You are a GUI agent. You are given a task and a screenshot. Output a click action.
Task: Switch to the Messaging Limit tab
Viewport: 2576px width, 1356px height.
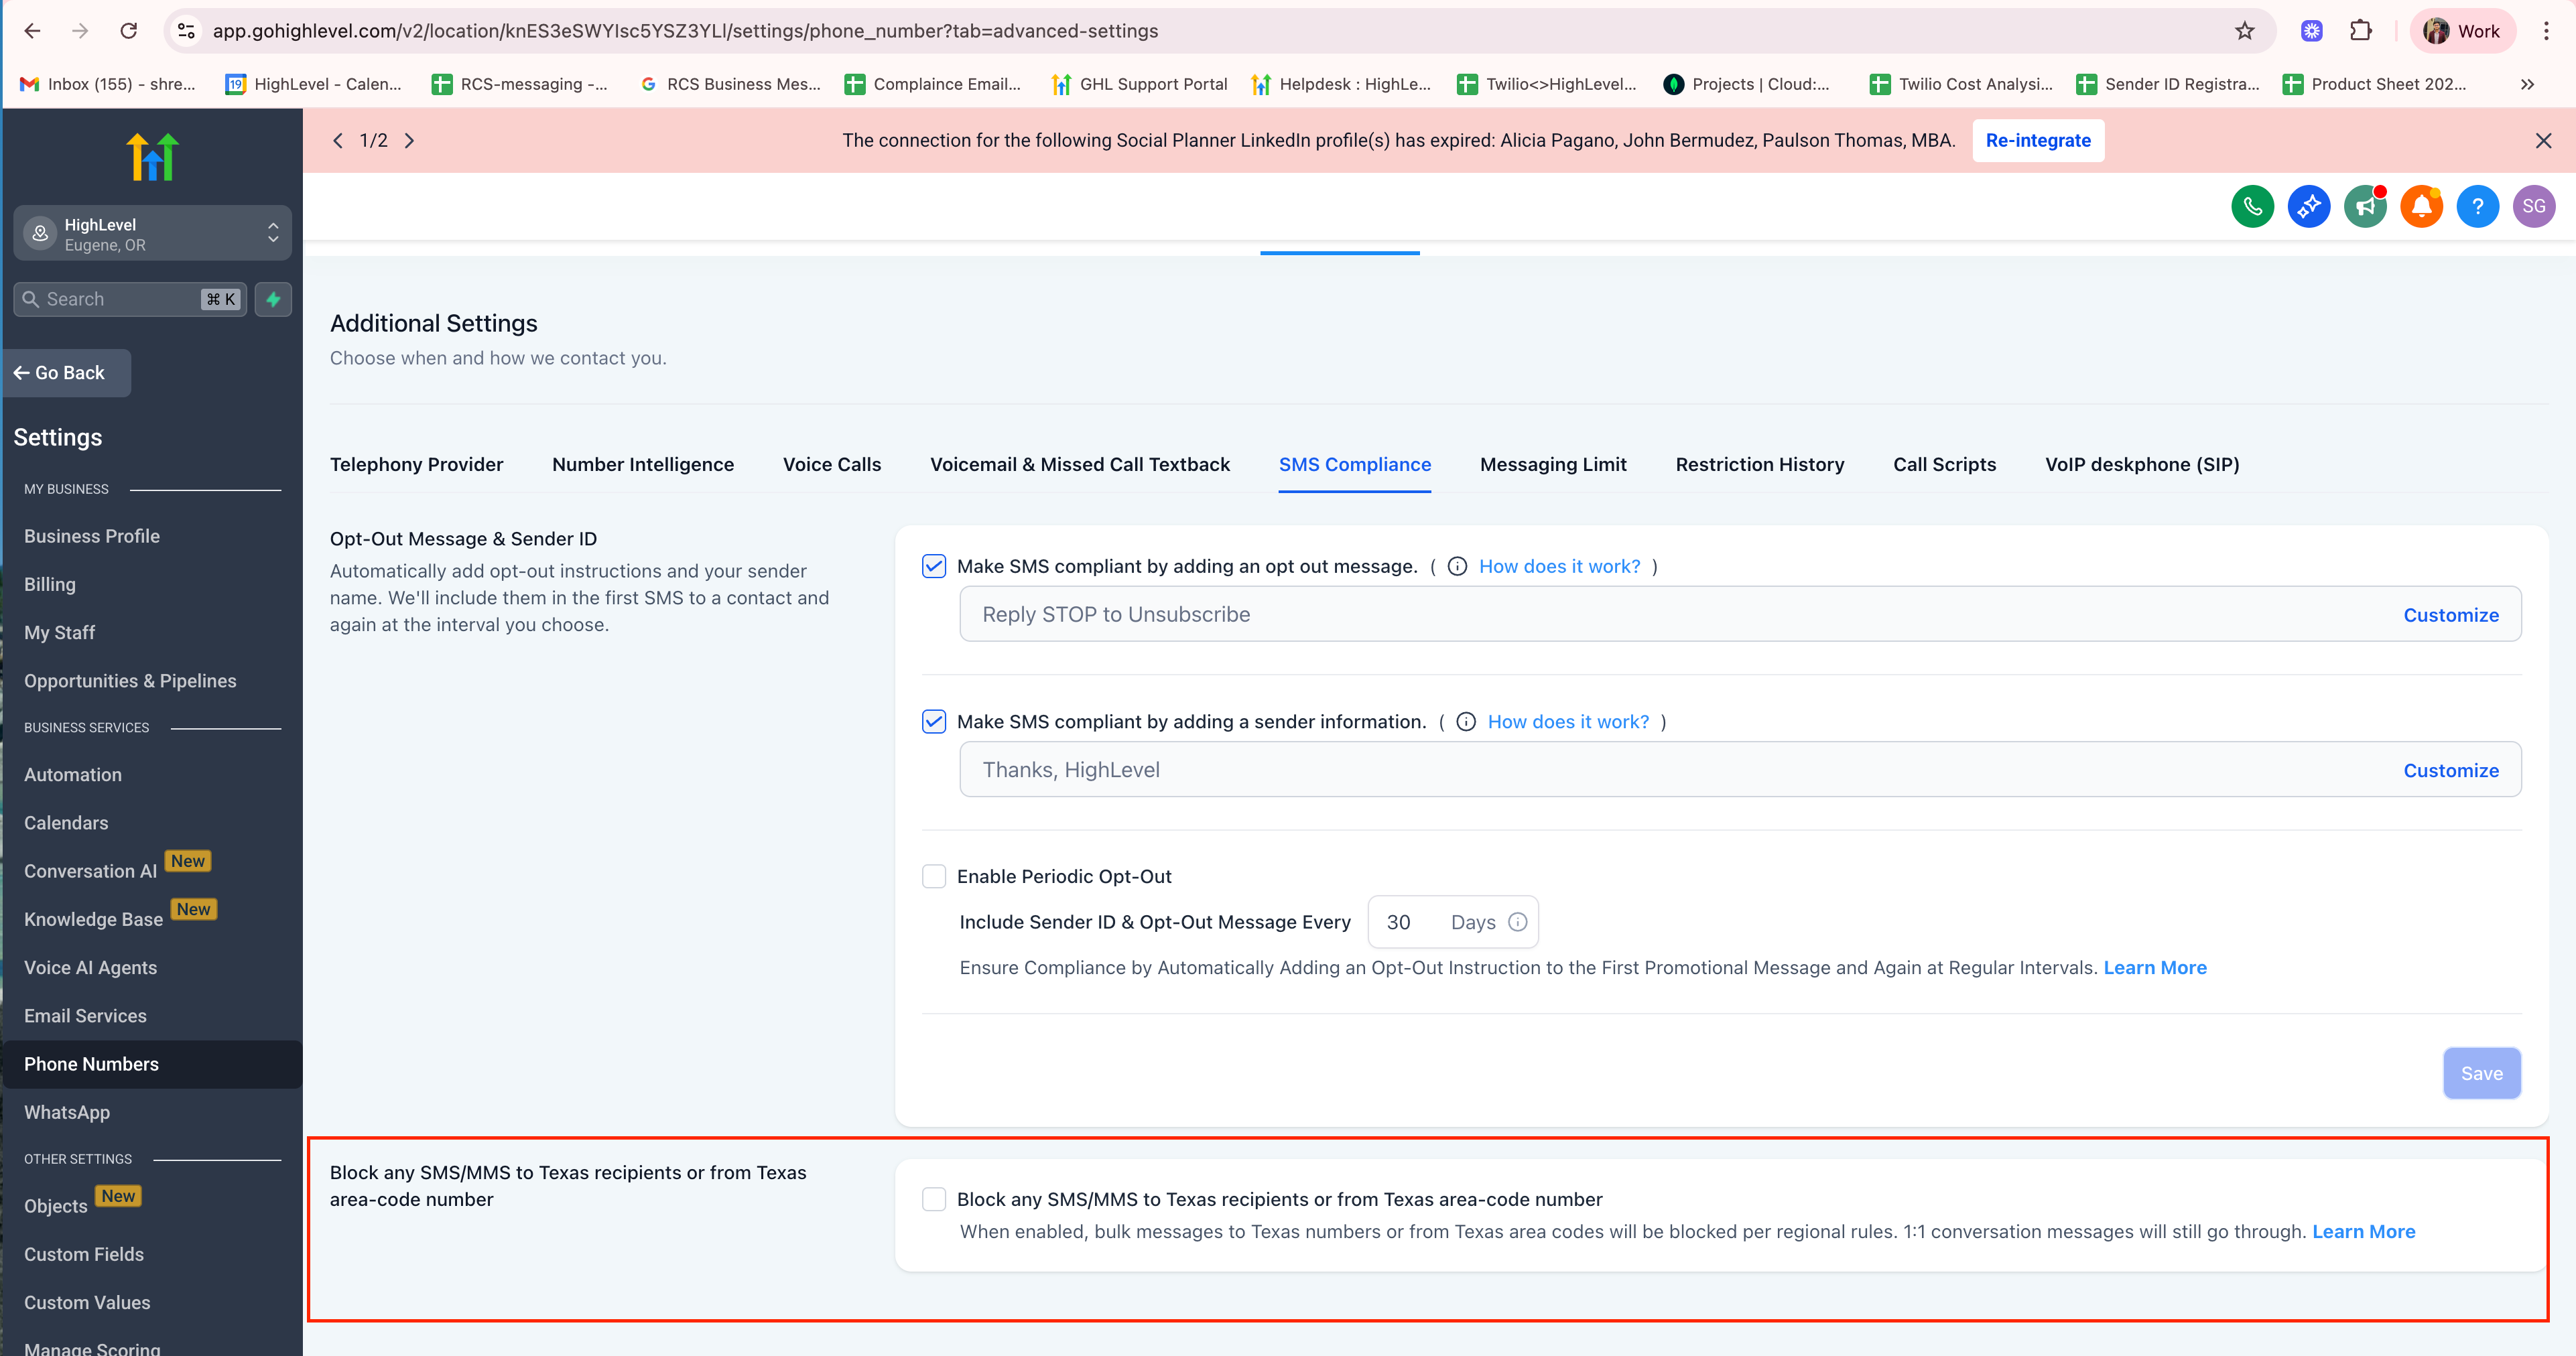pos(1553,464)
